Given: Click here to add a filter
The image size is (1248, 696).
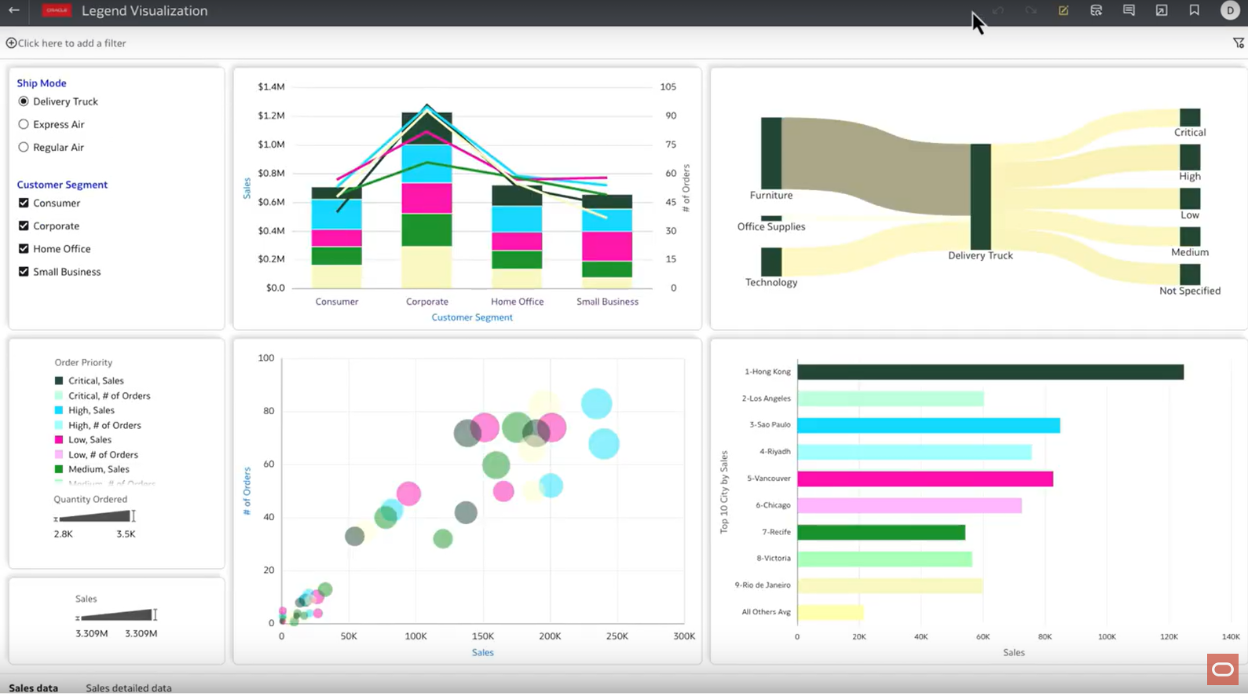Looking at the screenshot, I should click(66, 43).
